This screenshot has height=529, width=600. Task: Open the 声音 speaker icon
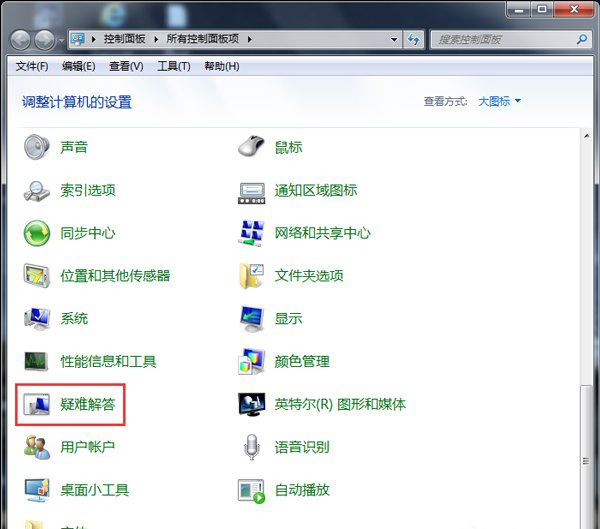pyautogui.click(x=36, y=147)
